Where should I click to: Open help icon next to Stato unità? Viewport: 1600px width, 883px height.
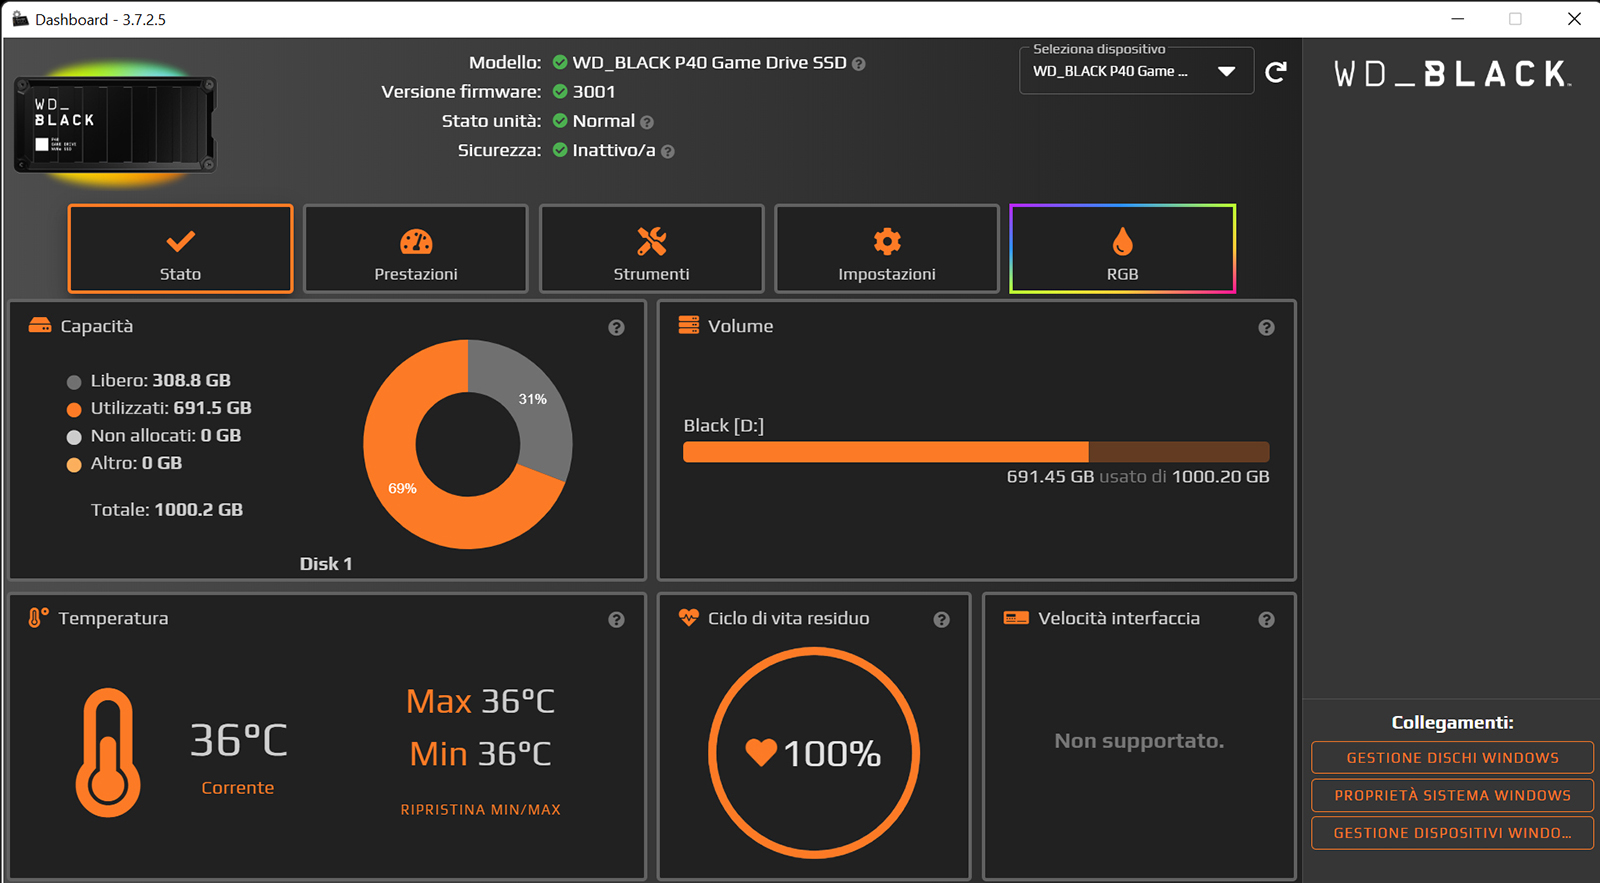click(x=647, y=122)
